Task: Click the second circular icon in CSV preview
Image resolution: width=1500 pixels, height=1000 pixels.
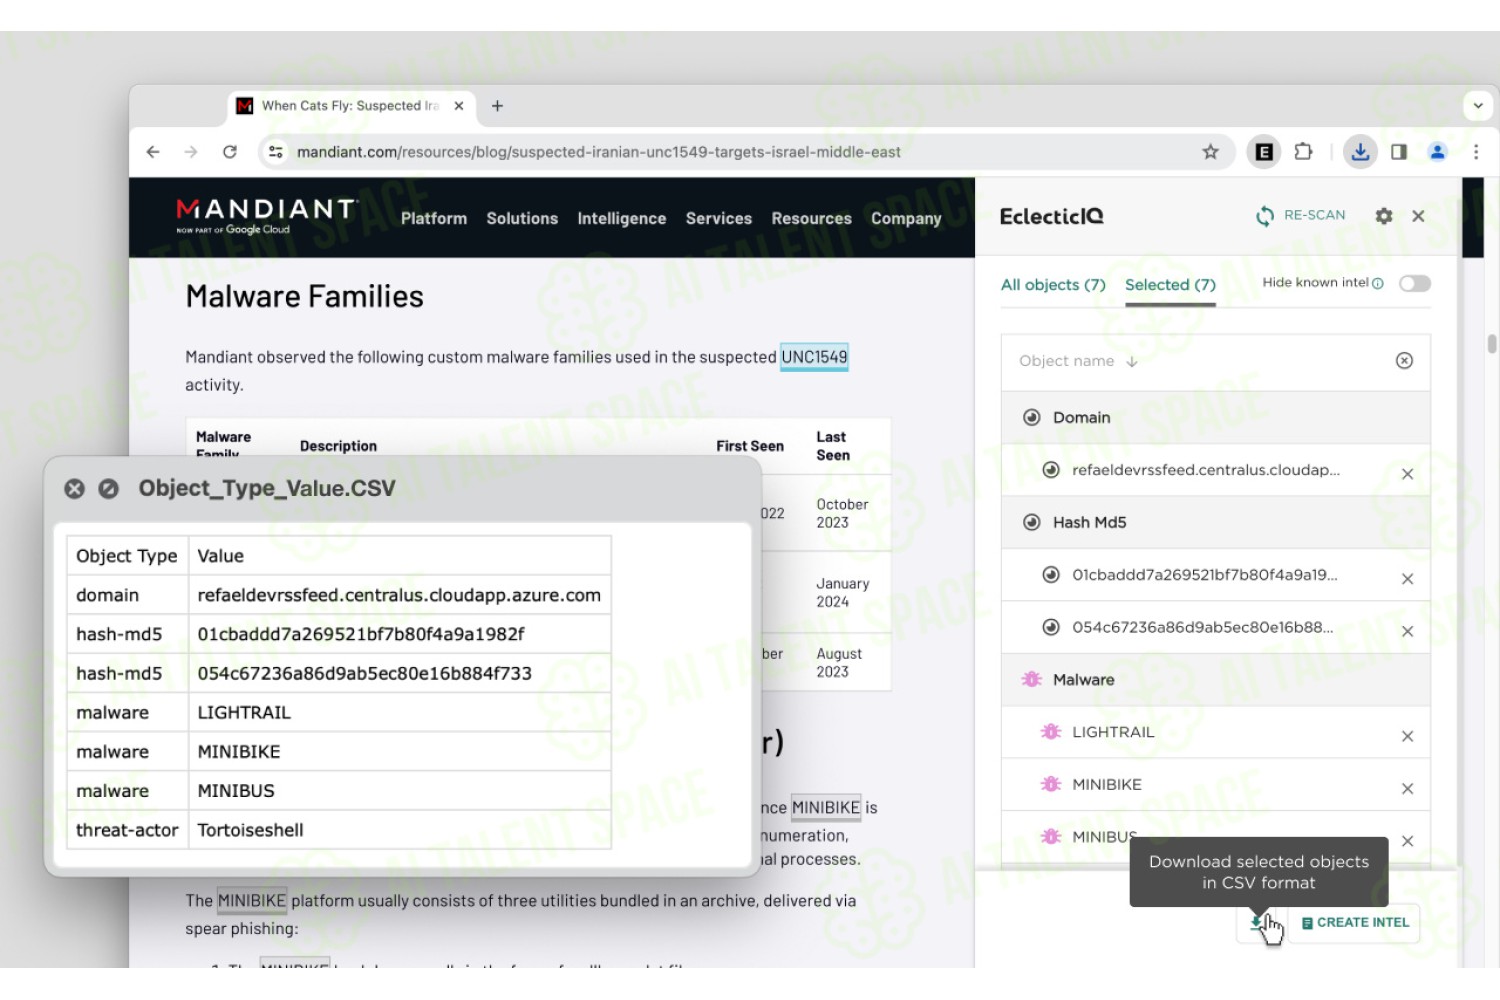Action: [109, 489]
